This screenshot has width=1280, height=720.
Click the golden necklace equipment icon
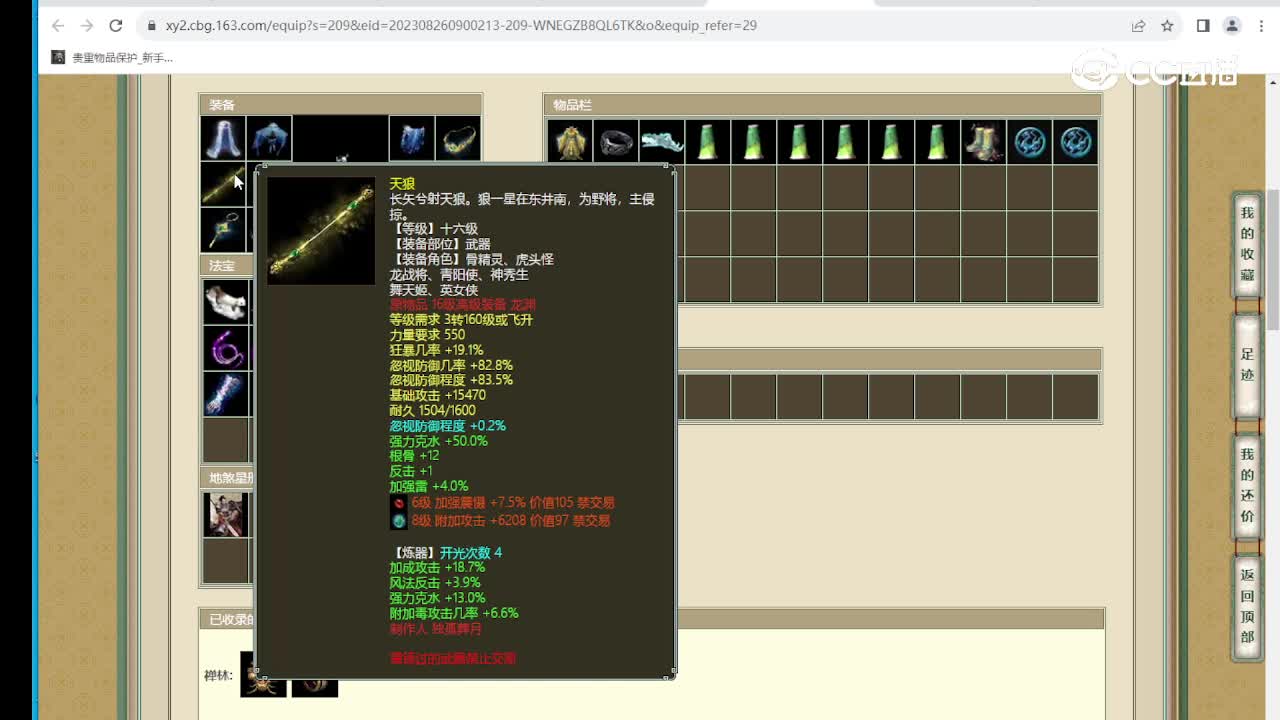[458, 138]
